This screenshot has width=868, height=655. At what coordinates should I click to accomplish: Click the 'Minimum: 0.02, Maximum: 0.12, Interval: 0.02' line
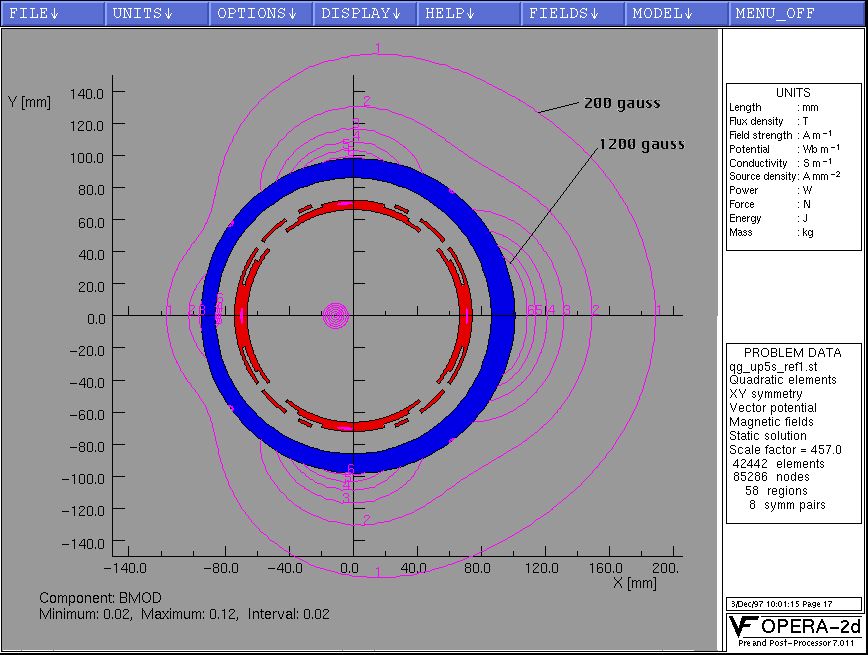[184, 614]
